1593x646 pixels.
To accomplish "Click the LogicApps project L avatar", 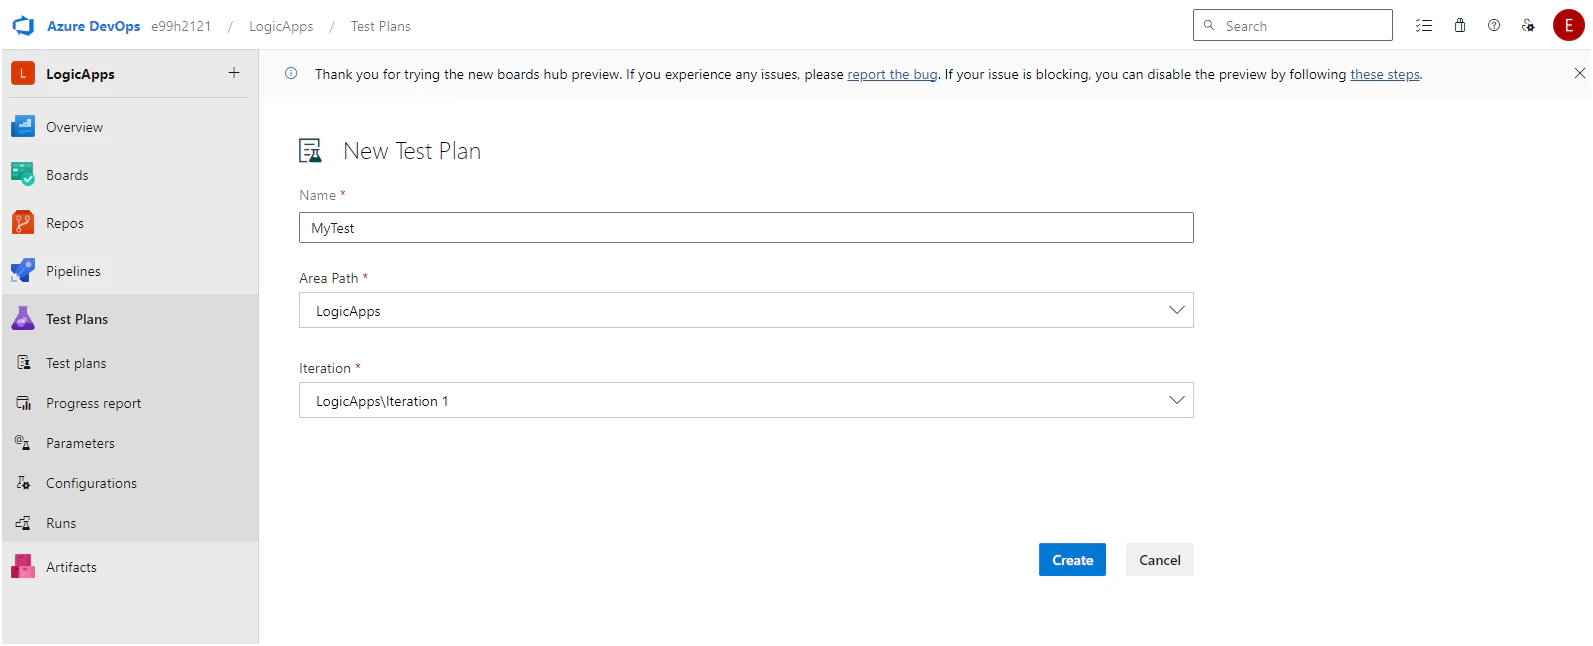I will click(23, 73).
